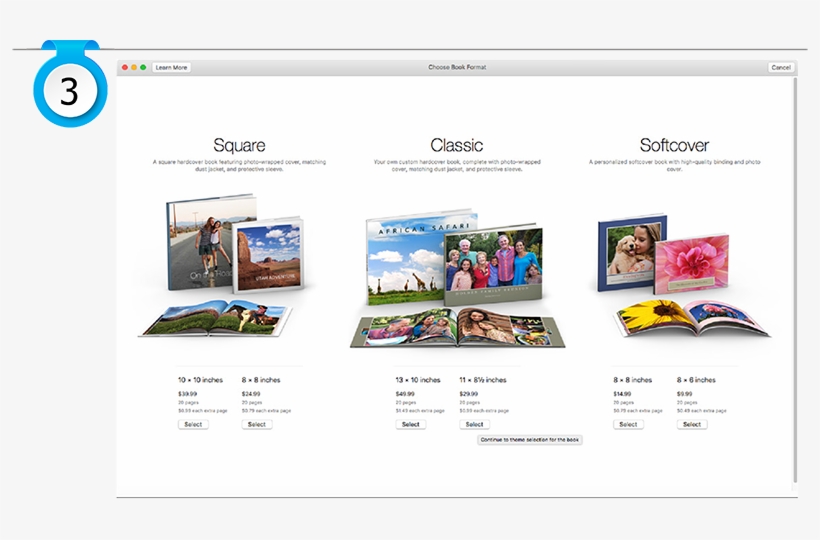The height and width of the screenshot is (540, 820).
Task: Click the Square format heading
Action: pos(239,145)
